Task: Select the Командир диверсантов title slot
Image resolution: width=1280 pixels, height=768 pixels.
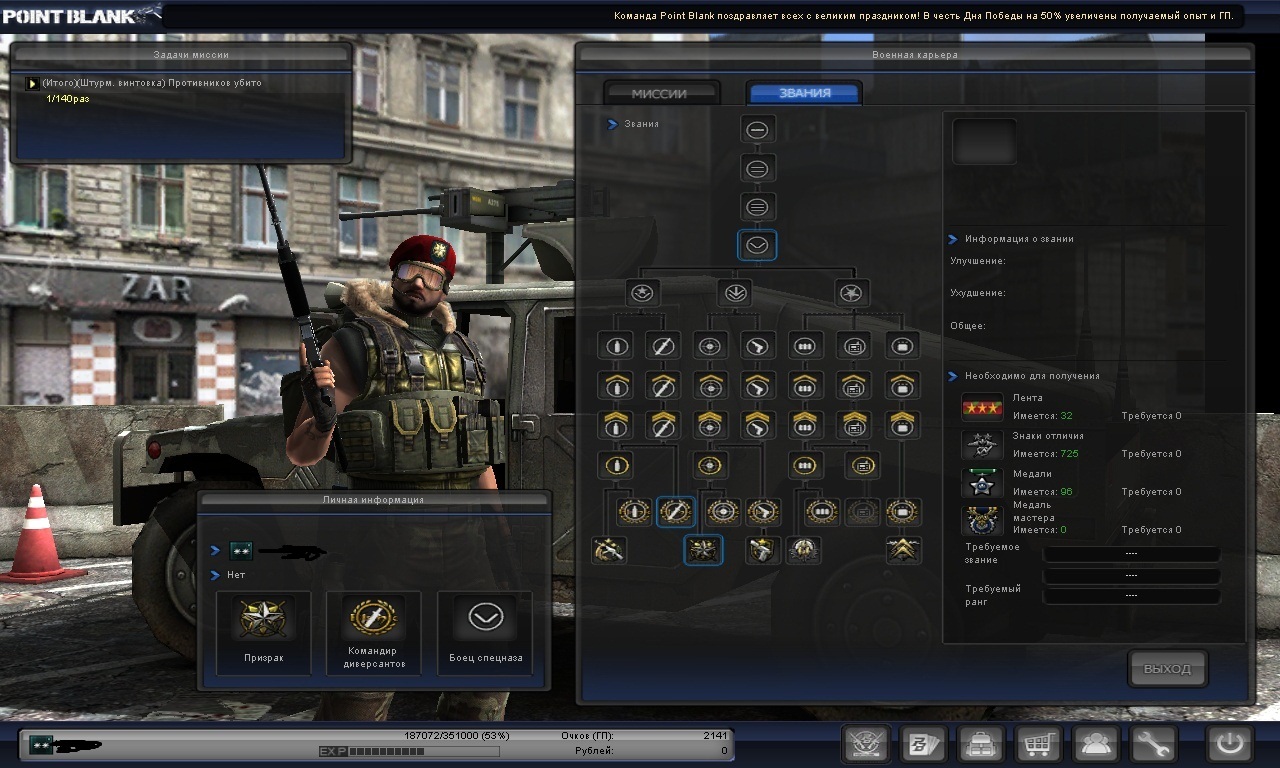Action: 373,632
